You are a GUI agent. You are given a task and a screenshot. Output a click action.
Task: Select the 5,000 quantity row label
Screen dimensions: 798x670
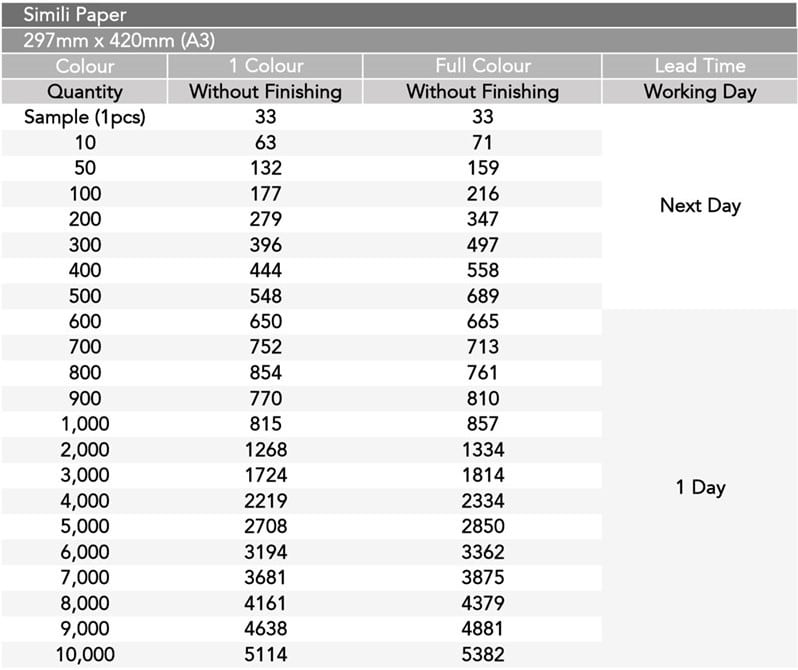click(85, 527)
